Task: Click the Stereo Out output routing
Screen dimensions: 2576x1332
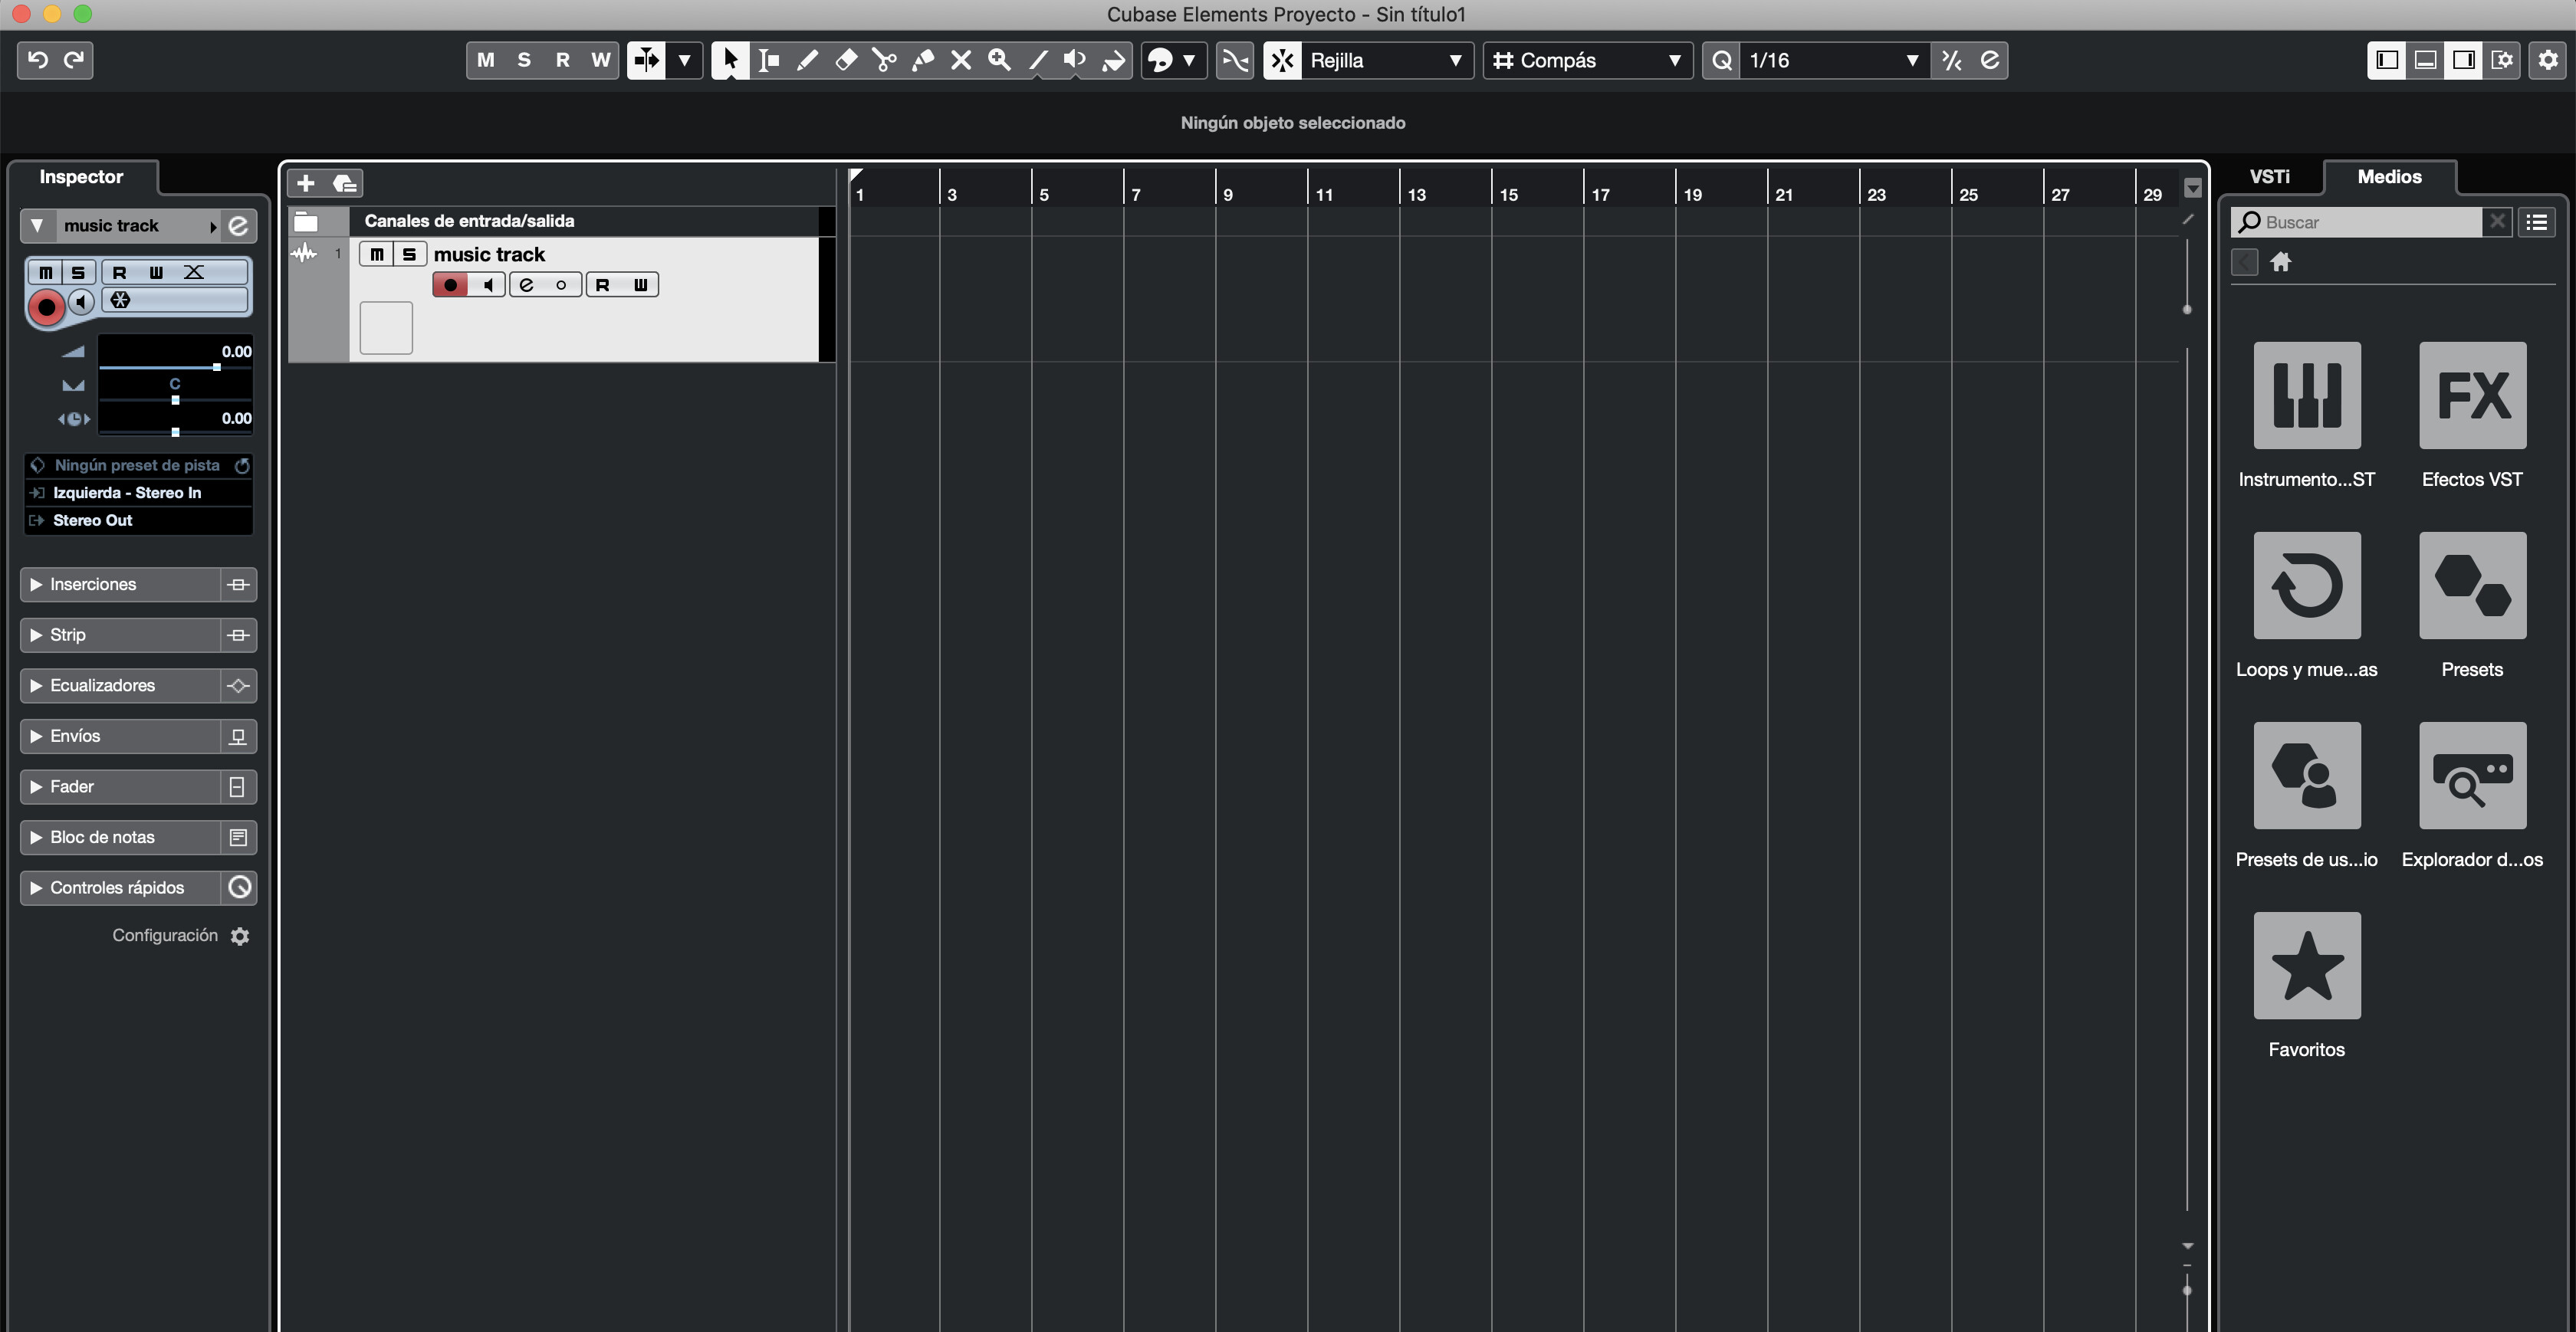Action: coord(93,520)
